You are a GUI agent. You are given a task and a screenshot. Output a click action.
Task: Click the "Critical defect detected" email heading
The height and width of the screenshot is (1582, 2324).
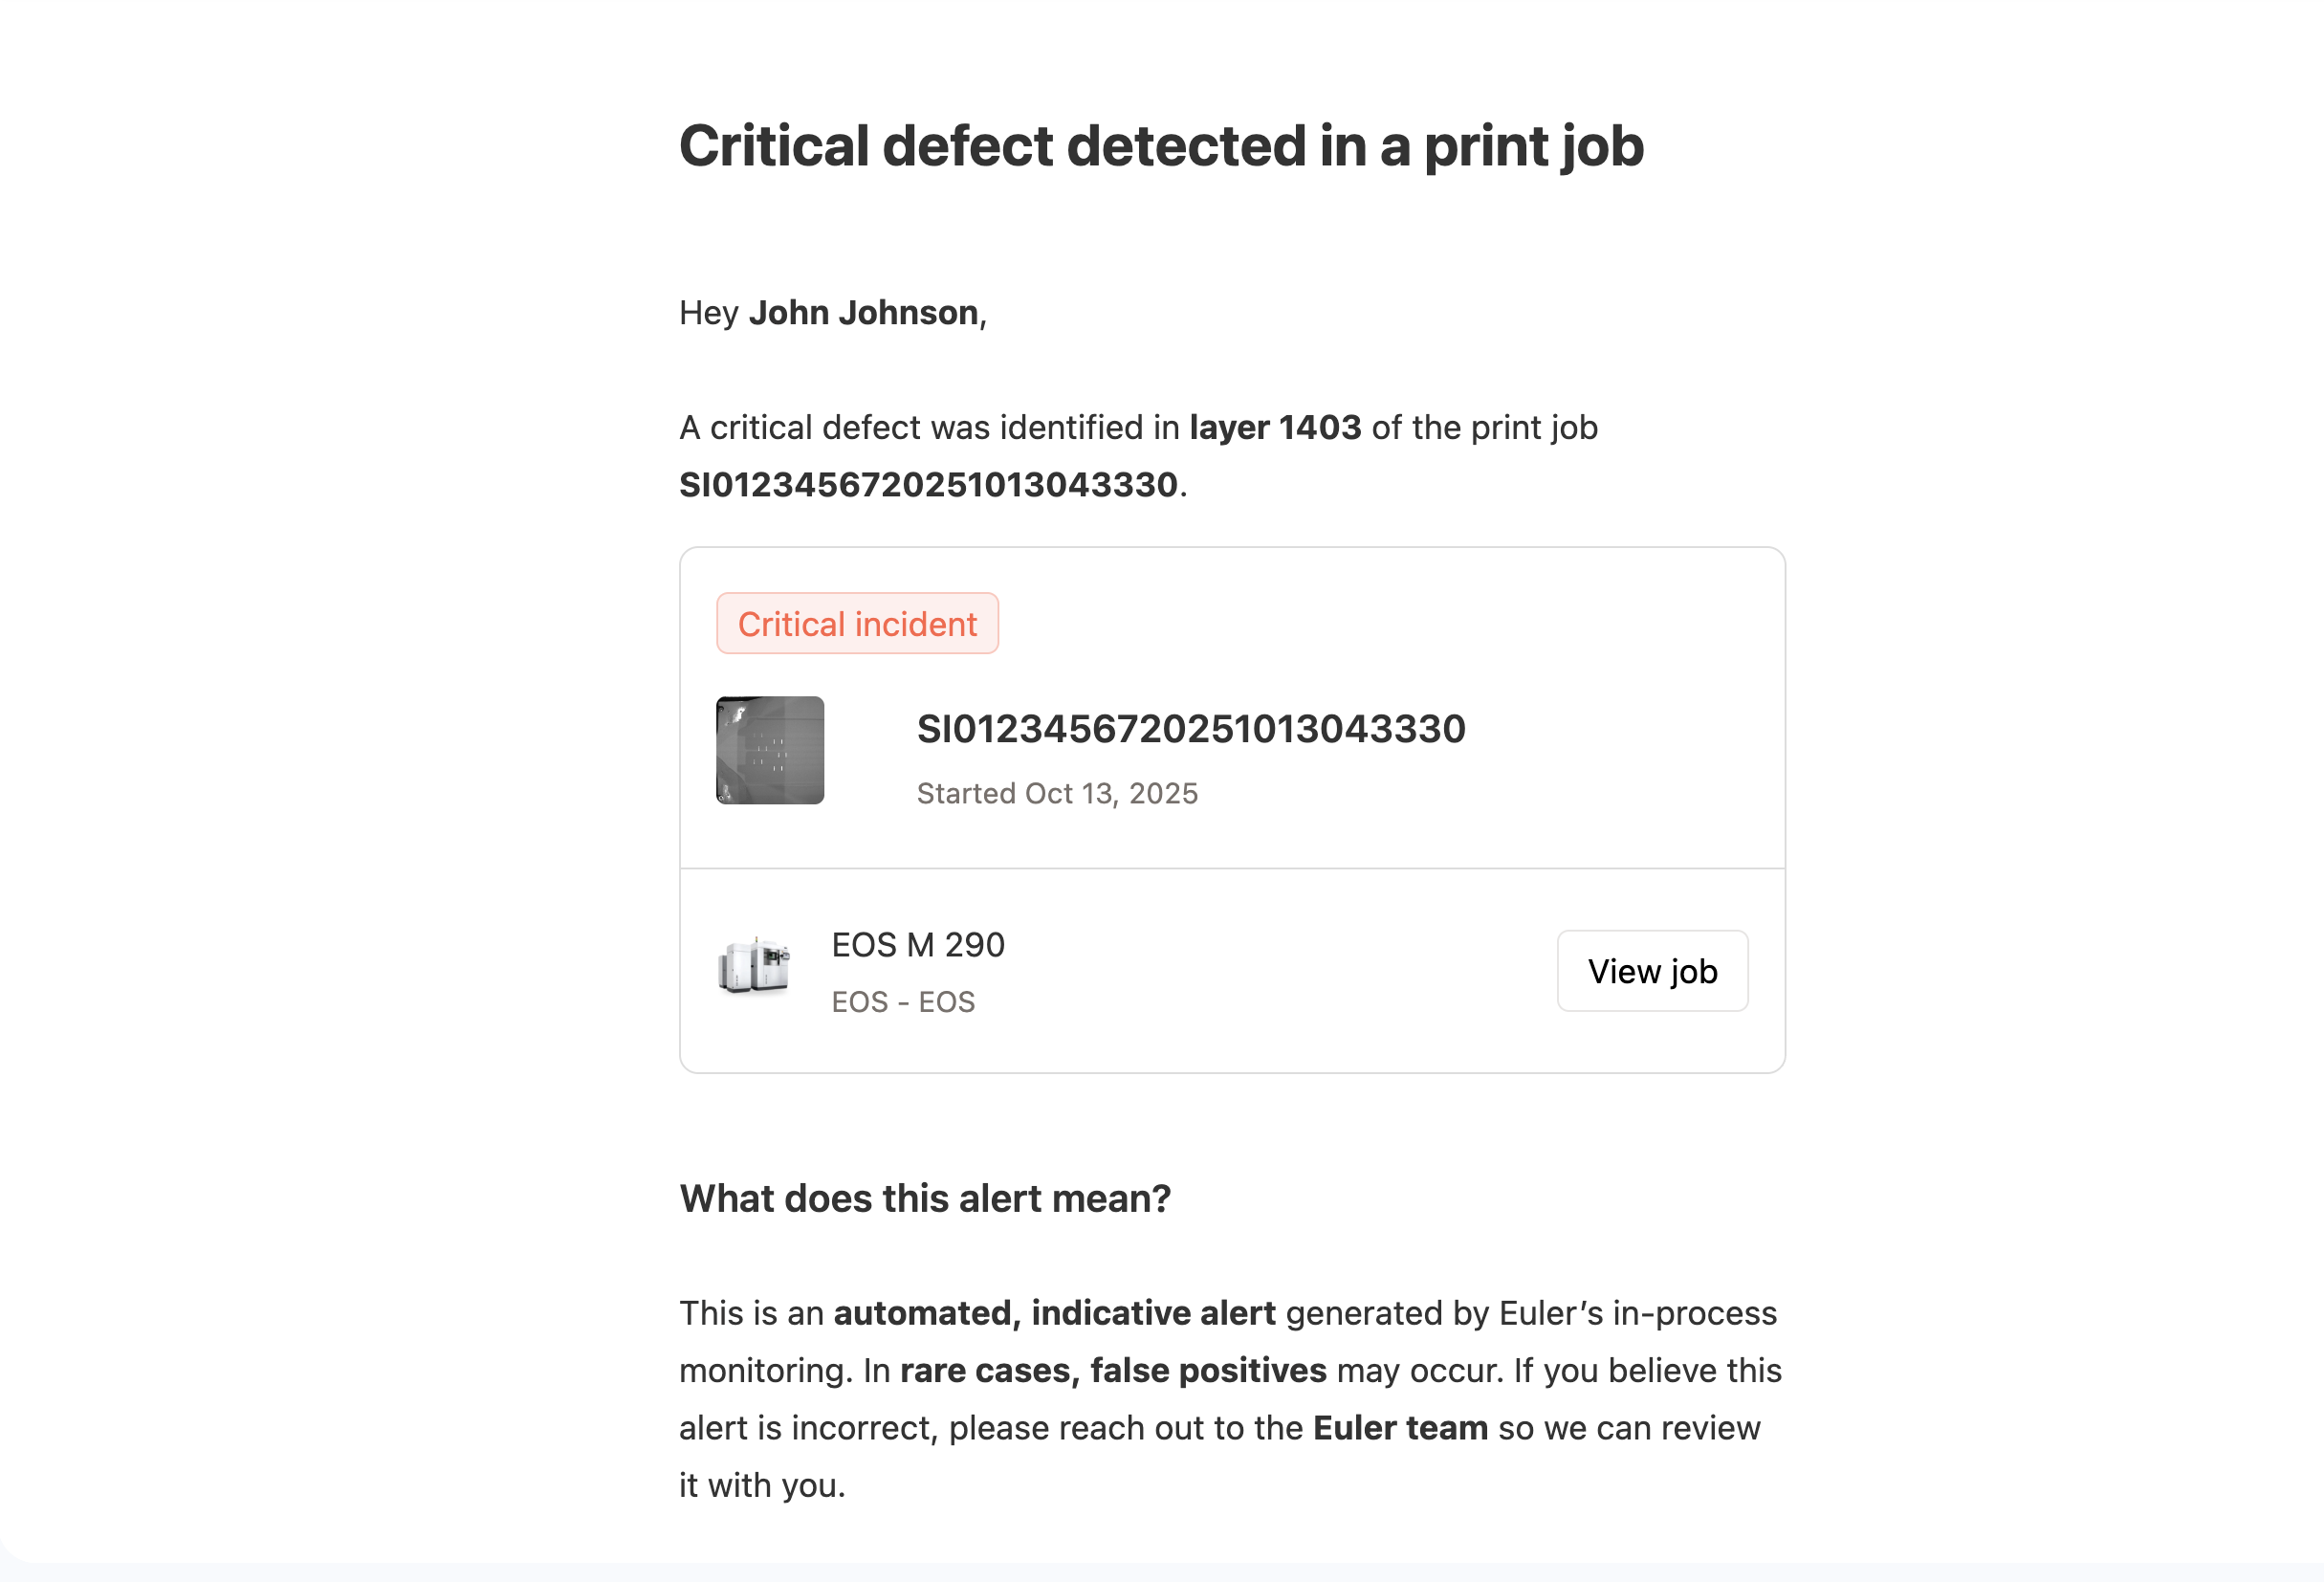pos(1161,146)
